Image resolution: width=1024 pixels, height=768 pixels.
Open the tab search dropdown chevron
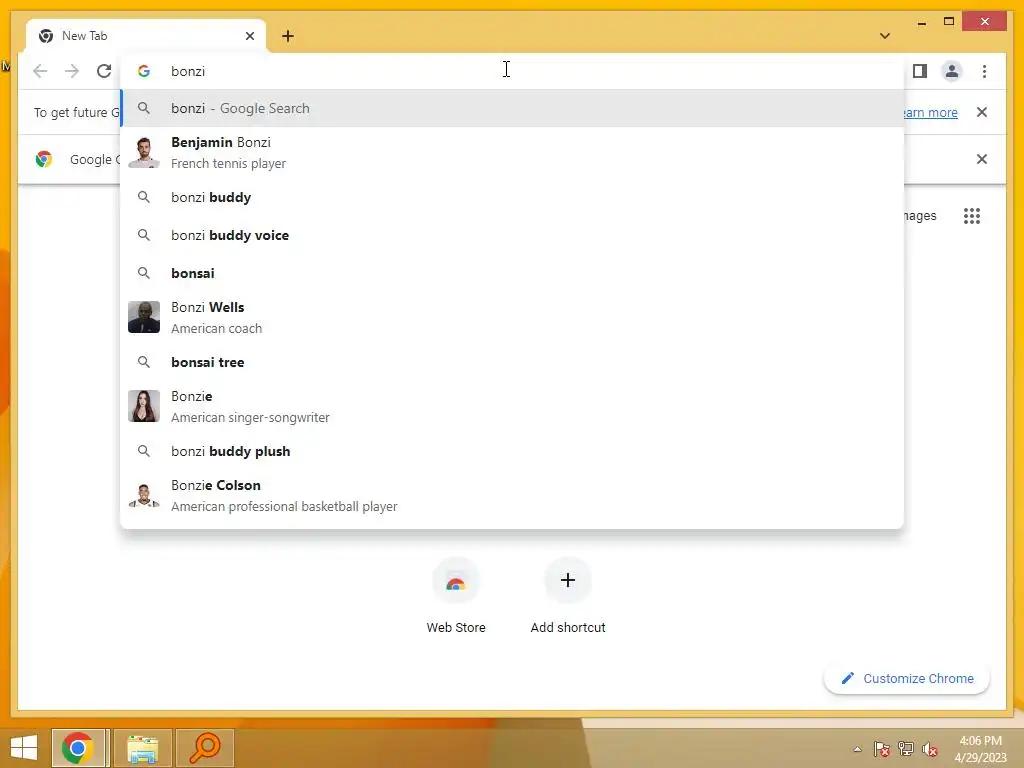[885, 36]
